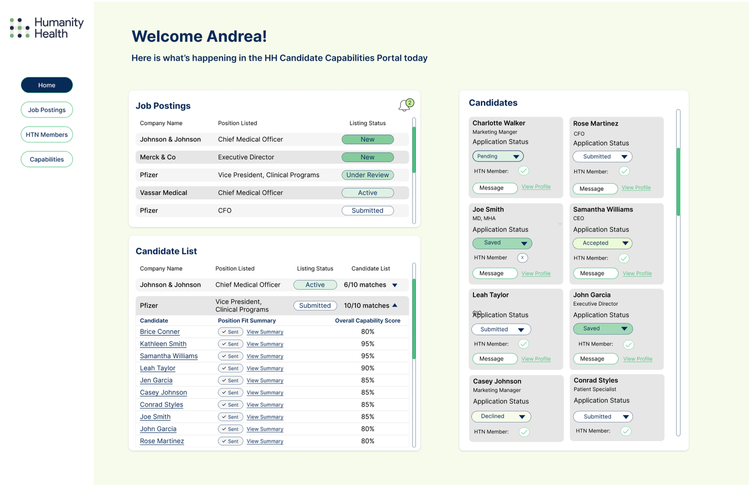Collapse the 10/10 matches list for Pfizer
Image resolution: width=750 pixels, height=485 pixels.
(395, 305)
